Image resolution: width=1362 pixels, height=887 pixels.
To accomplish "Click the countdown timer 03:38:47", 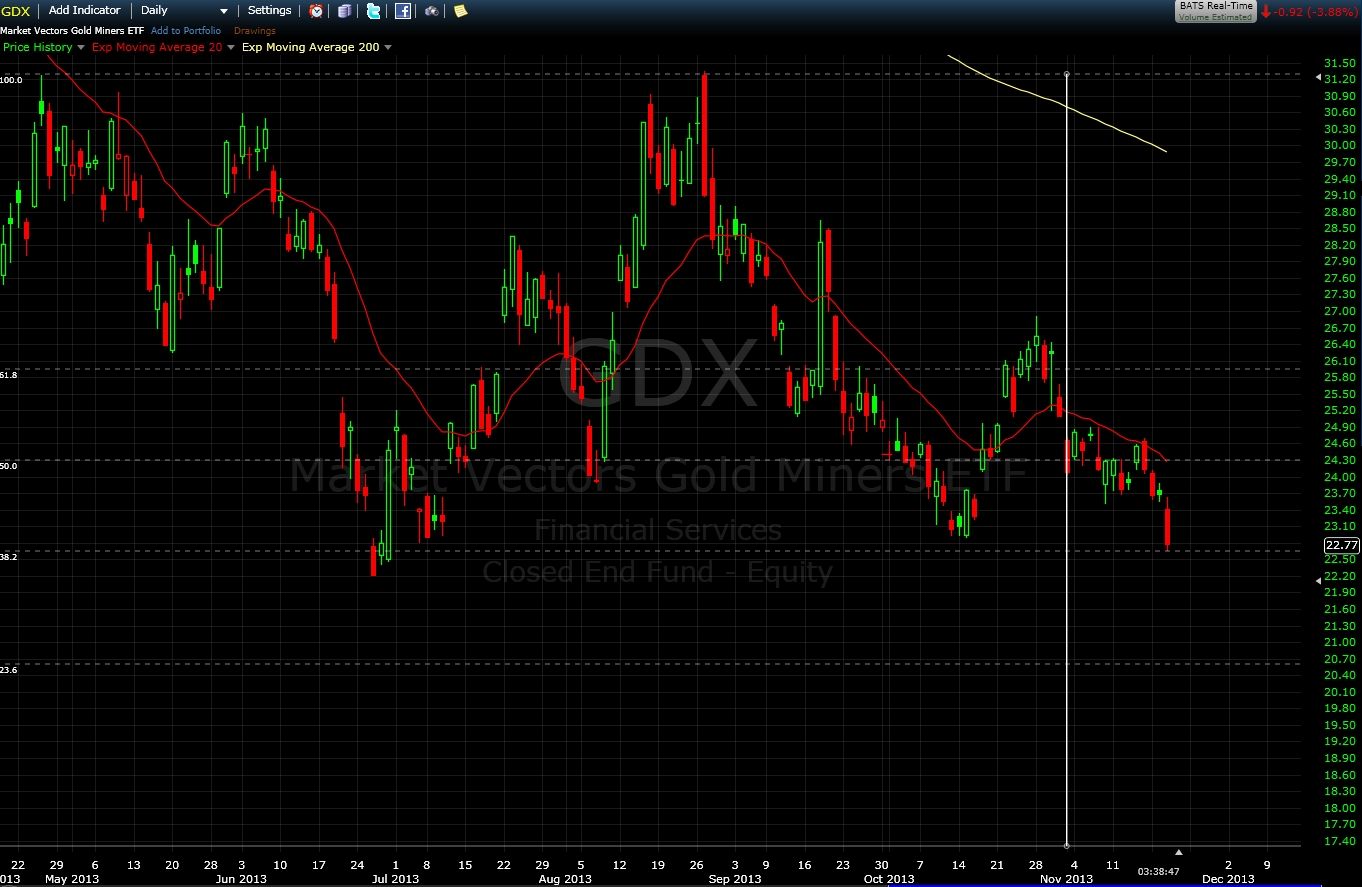I will (1158, 872).
